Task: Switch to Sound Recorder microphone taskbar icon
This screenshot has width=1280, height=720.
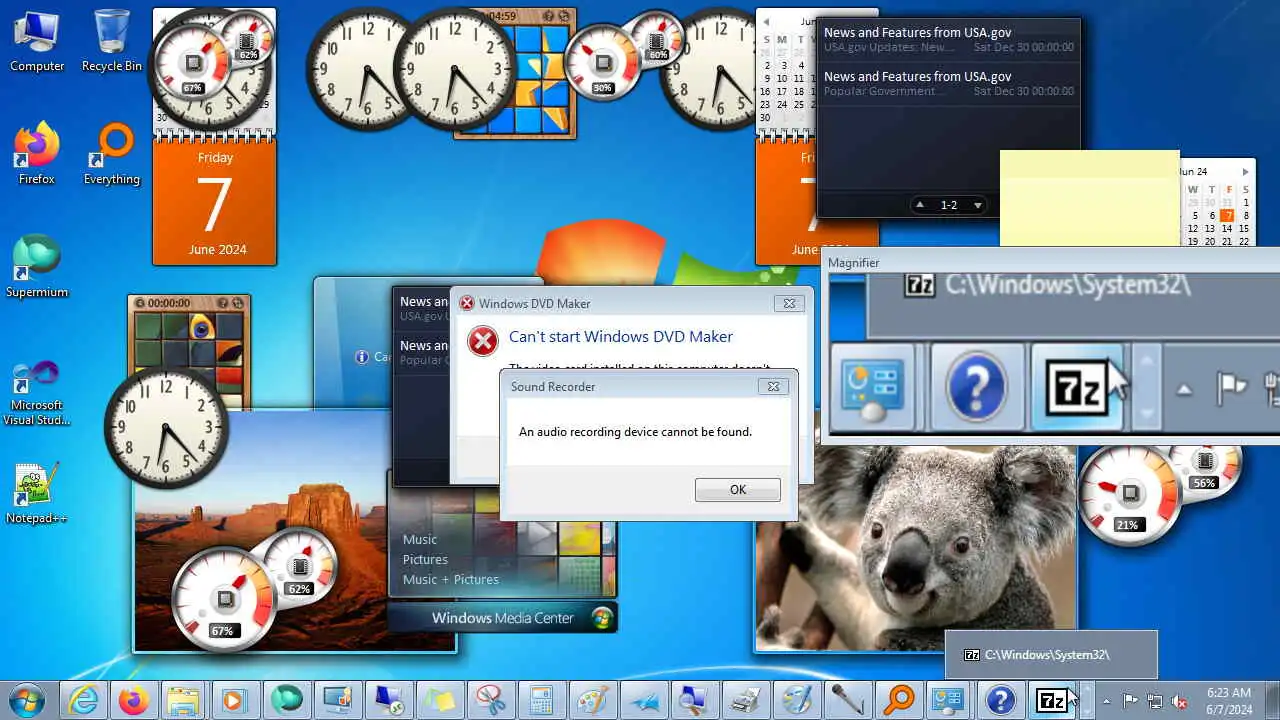Action: 848,701
